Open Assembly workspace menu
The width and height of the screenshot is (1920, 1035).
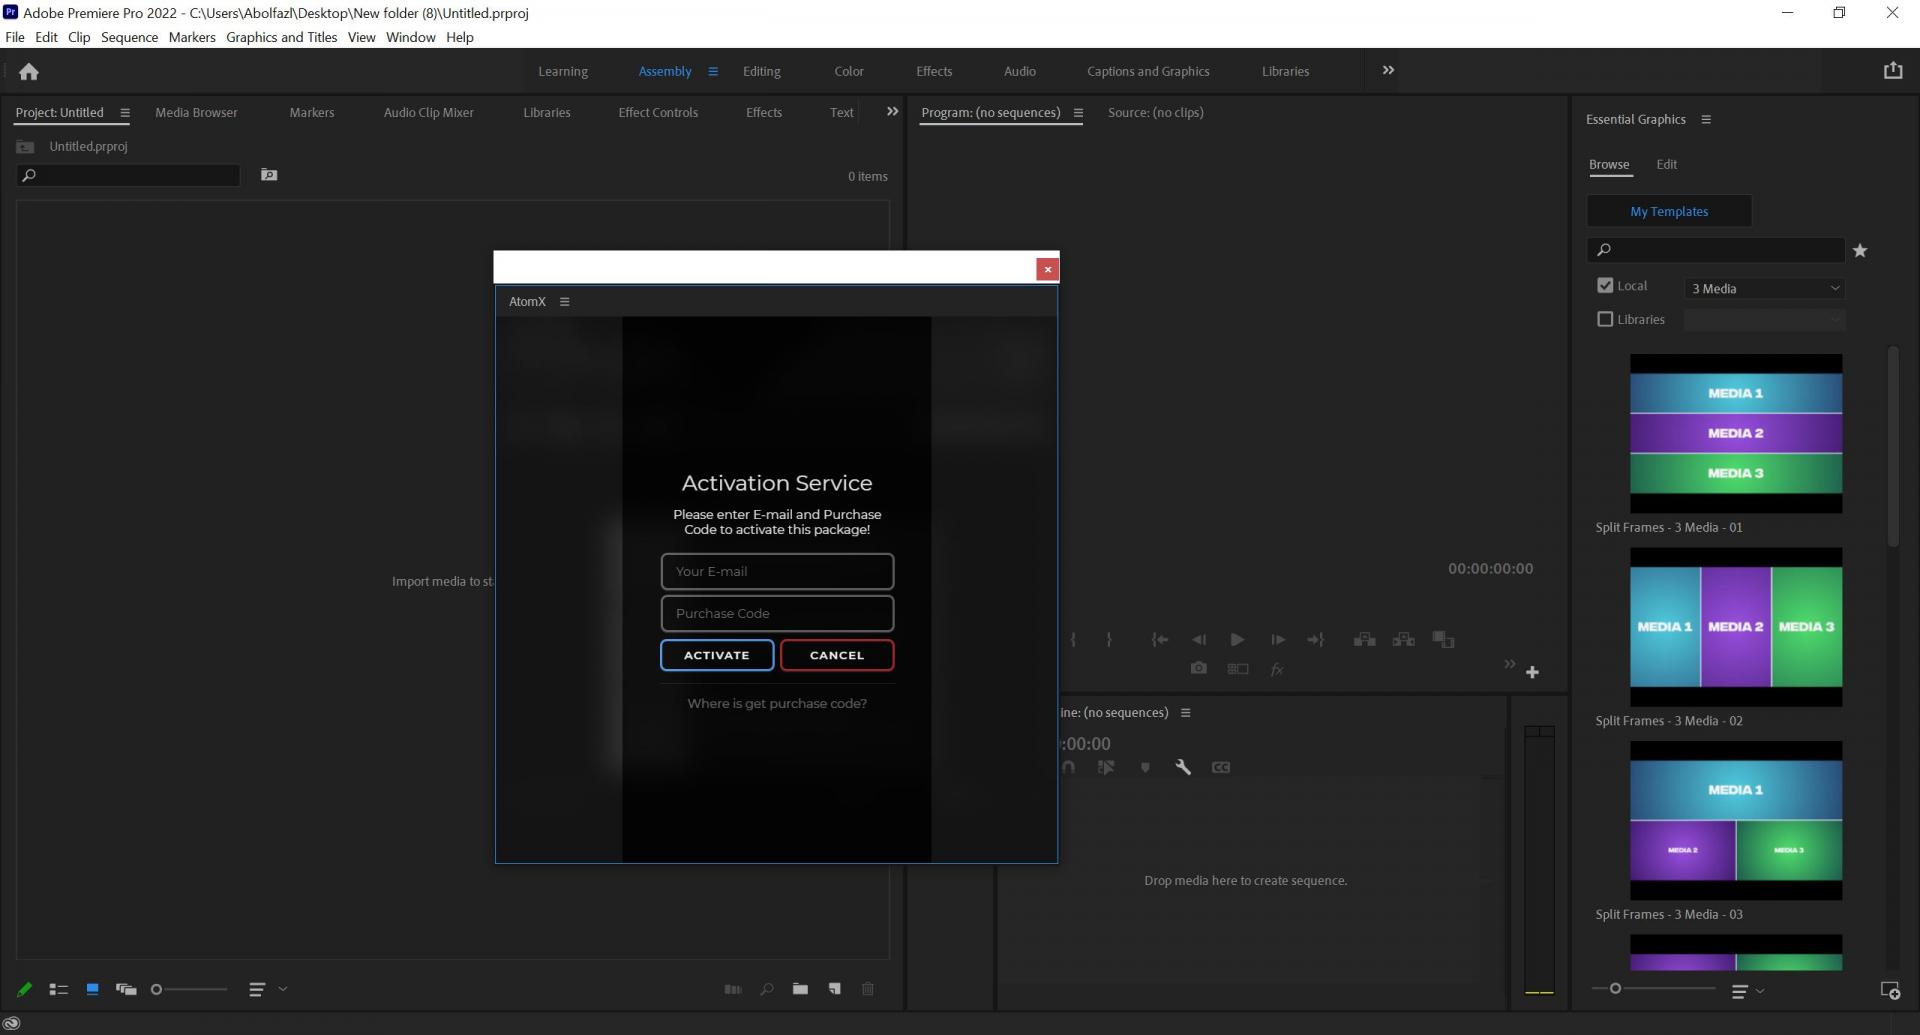coord(713,71)
